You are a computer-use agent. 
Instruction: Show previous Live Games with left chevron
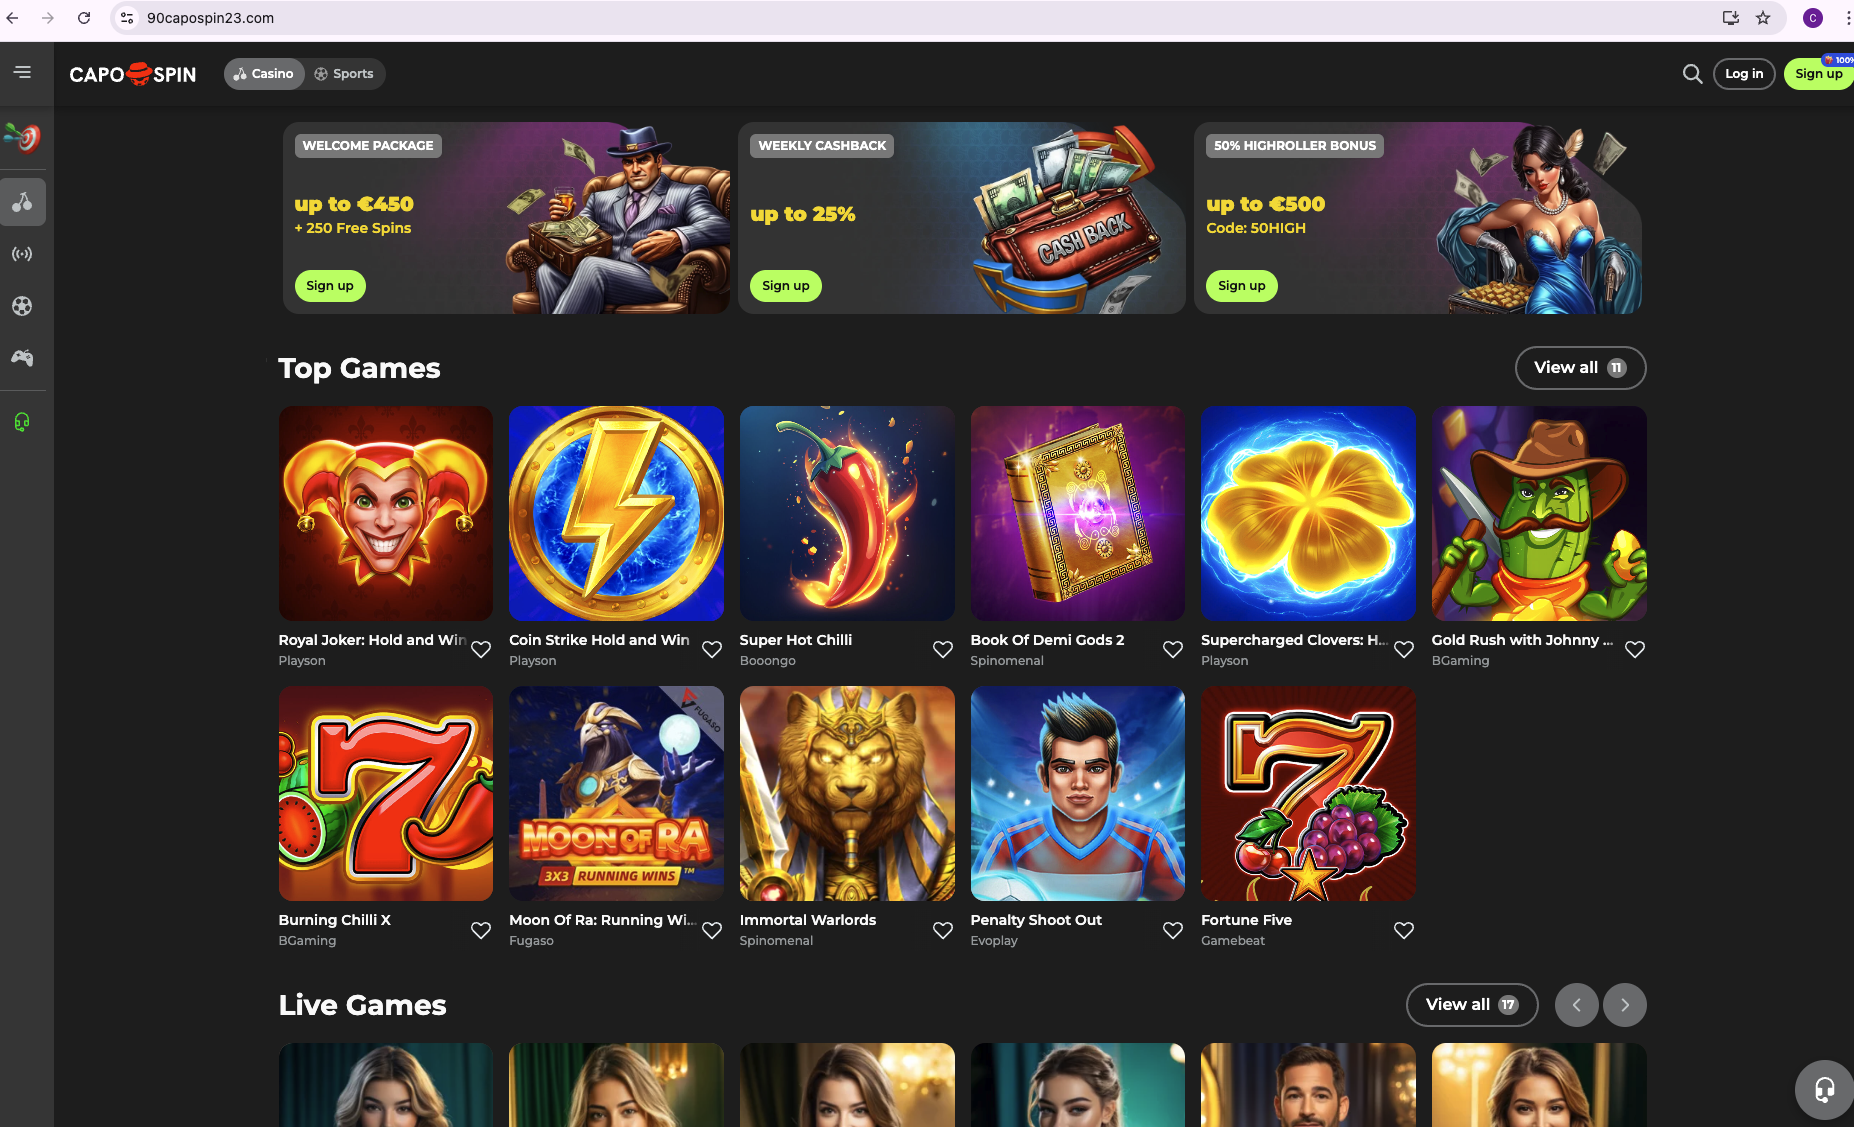1577,1005
